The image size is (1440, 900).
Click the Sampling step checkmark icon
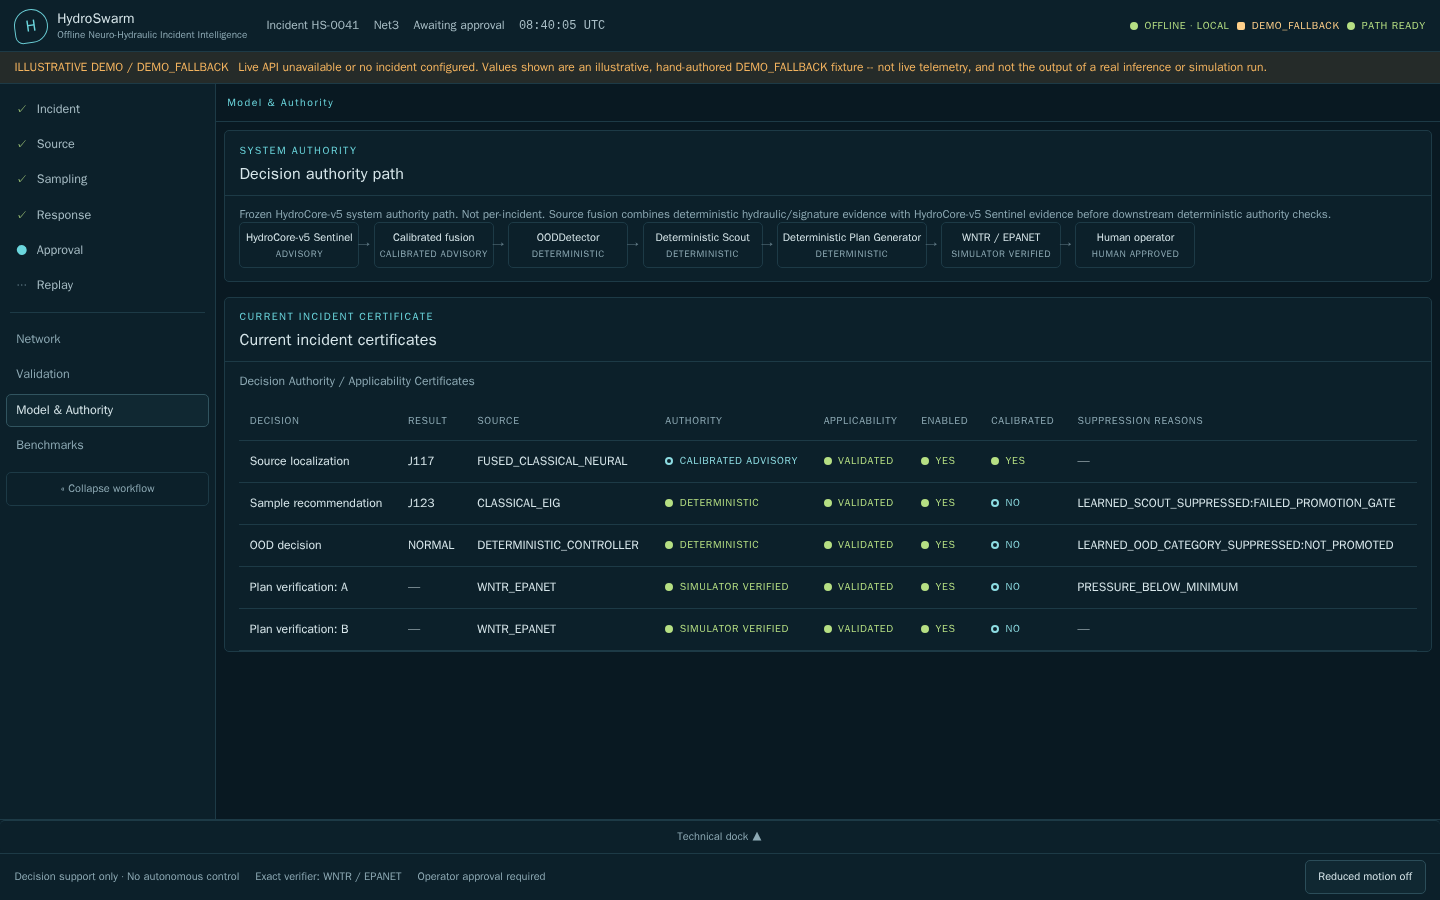(22, 179)
